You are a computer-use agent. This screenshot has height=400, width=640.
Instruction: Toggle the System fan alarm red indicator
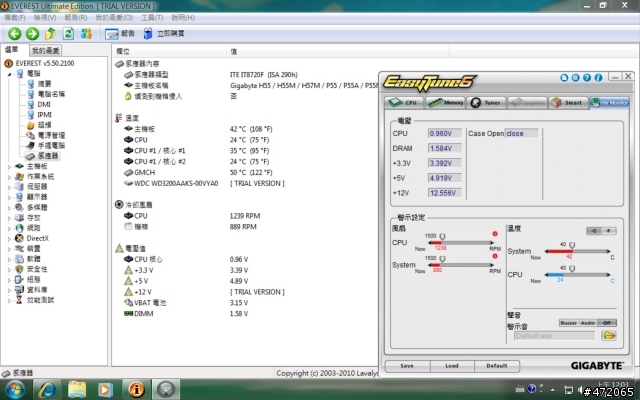[495, 256]
